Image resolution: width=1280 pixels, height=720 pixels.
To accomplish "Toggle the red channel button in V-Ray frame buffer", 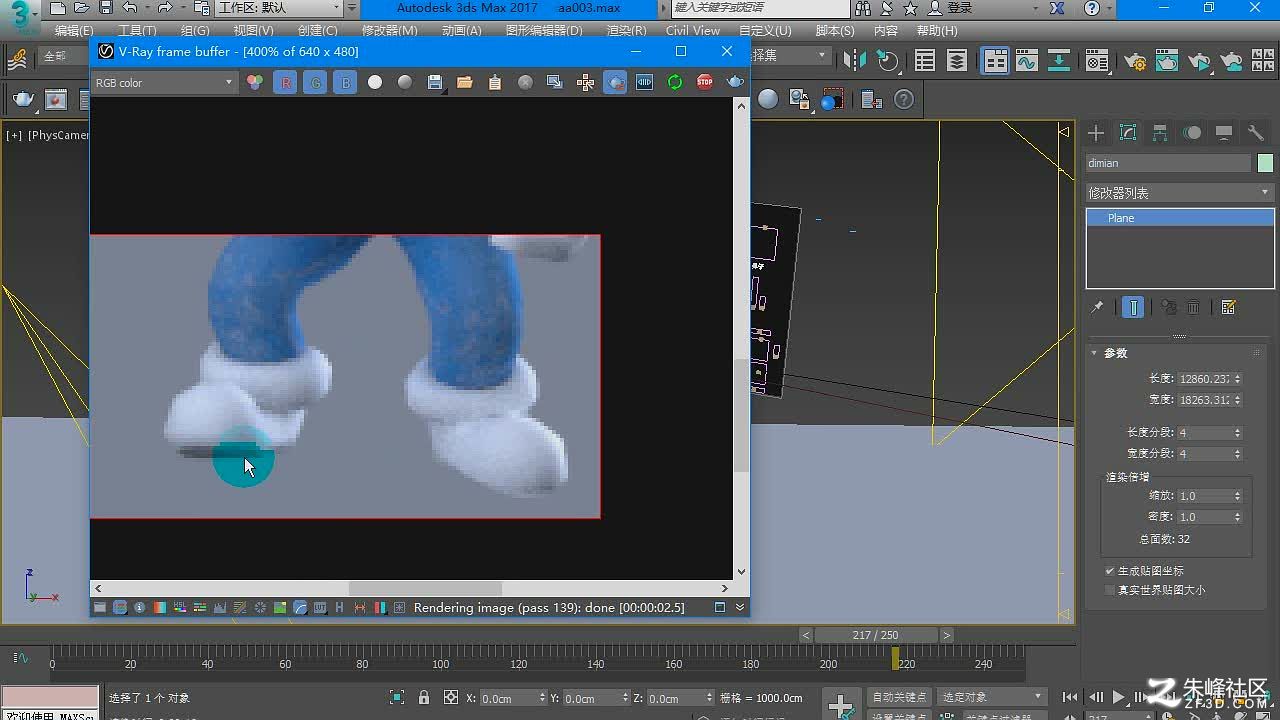I will [286, 83].
